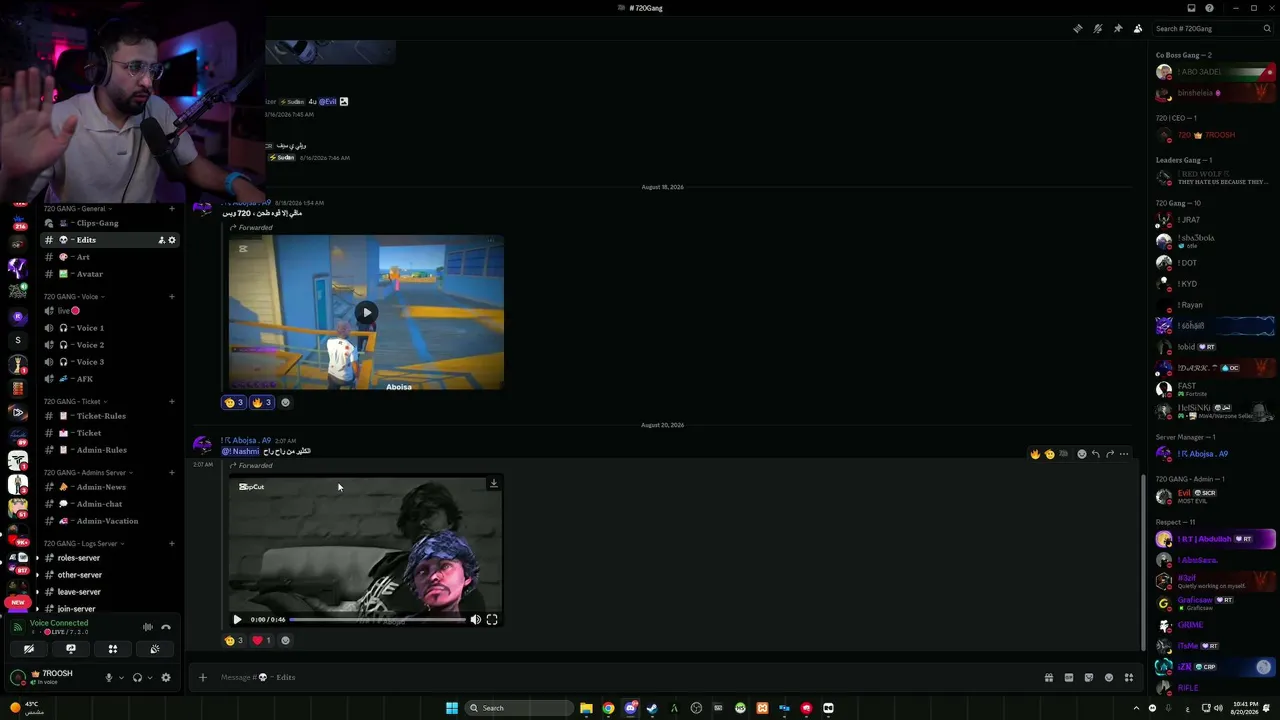This screenshot has width=1280, height=720.
Task: Add new reaction under the CapCut message
Action: coord(285,640)
